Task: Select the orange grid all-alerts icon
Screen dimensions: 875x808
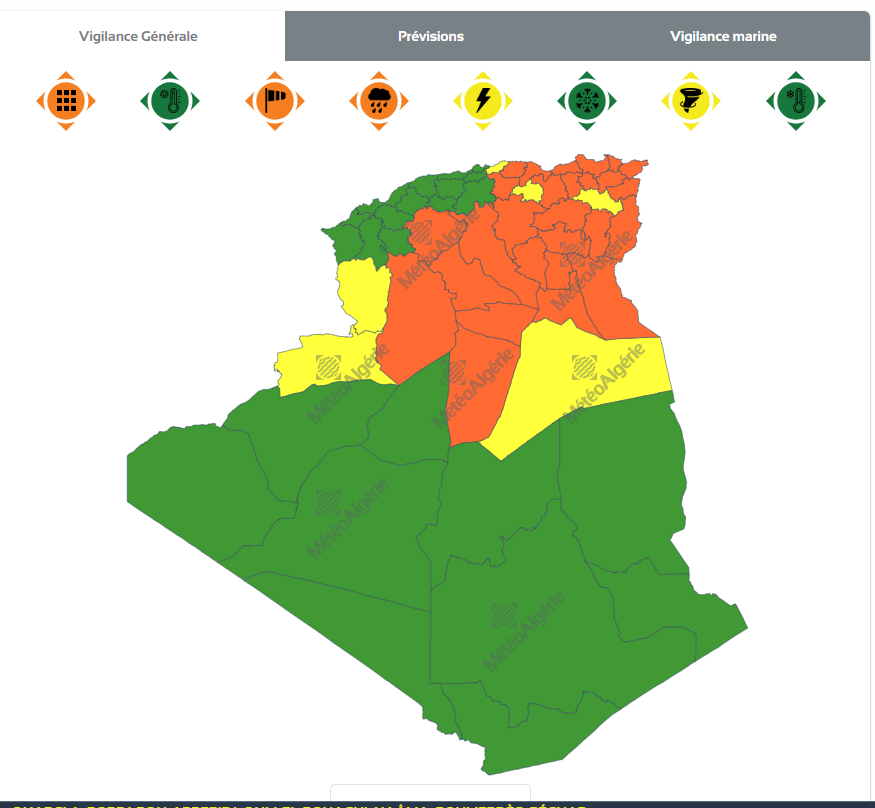Action: (66, 100)
